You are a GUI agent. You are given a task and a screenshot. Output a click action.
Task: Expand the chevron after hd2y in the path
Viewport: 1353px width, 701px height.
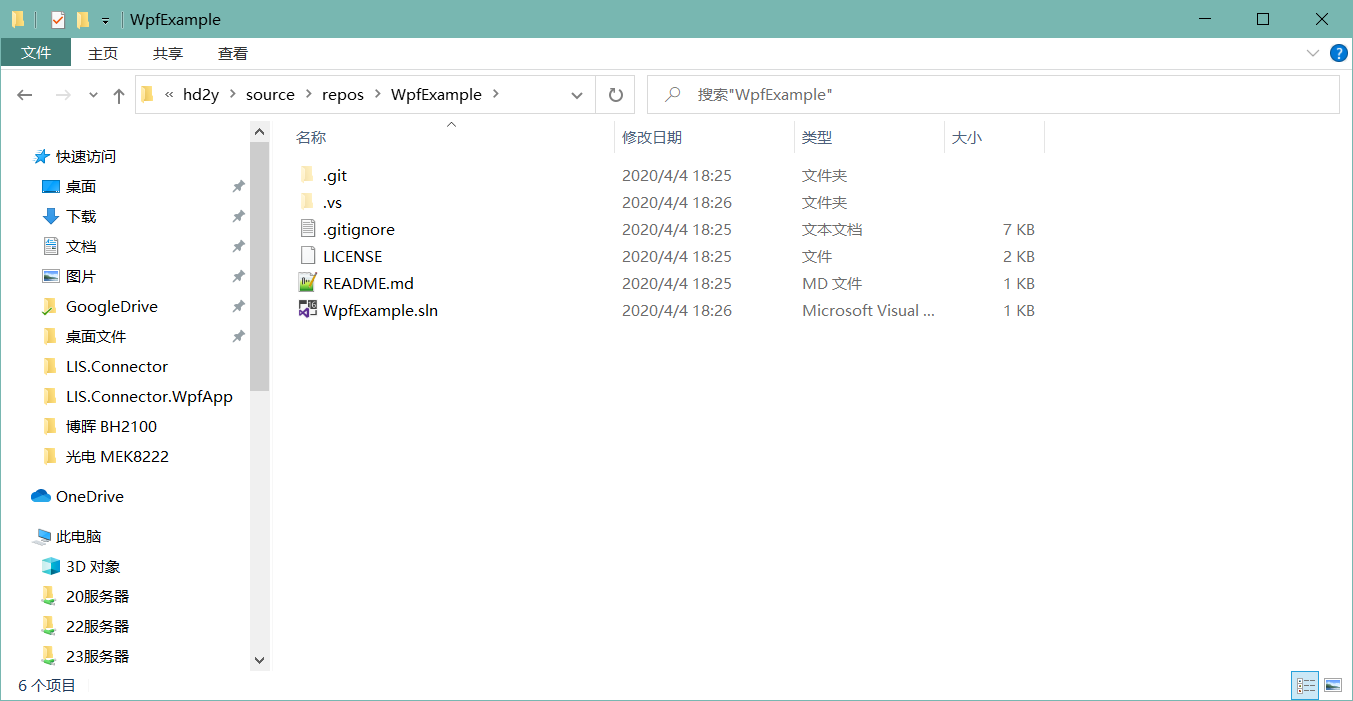[x=232, y=95]
